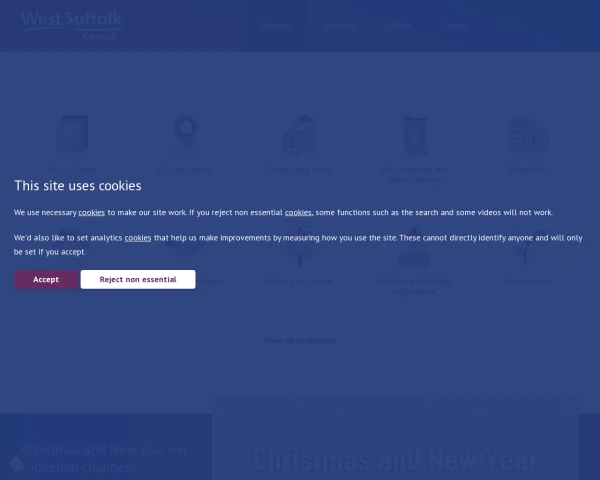Follow the non essential cookies link
This screenshot has height=480, width=600.
click(299, 212)
